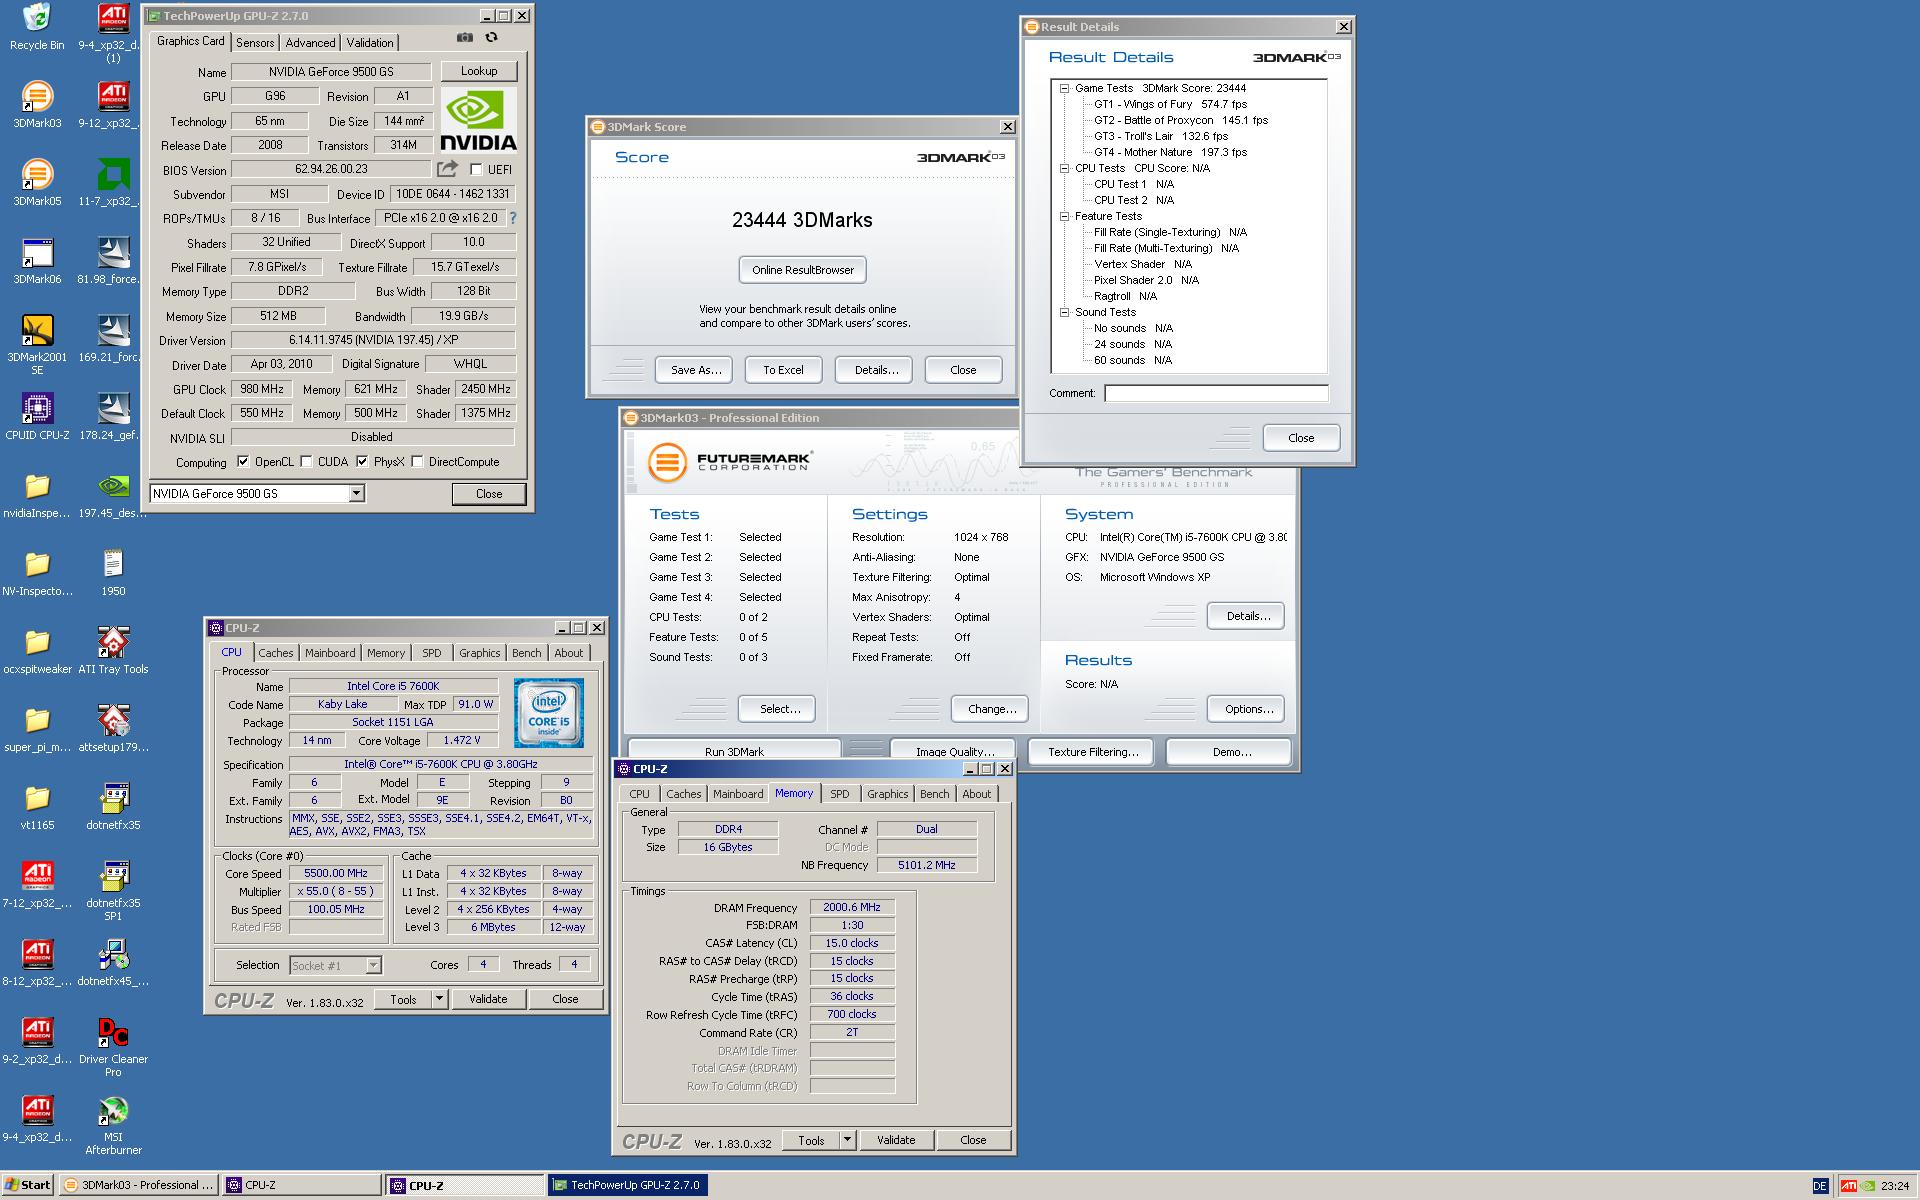Click Validate in CPU-Z Memory window
The width and height of the screenshot is (1920, 1200).
coord(896,1140)
